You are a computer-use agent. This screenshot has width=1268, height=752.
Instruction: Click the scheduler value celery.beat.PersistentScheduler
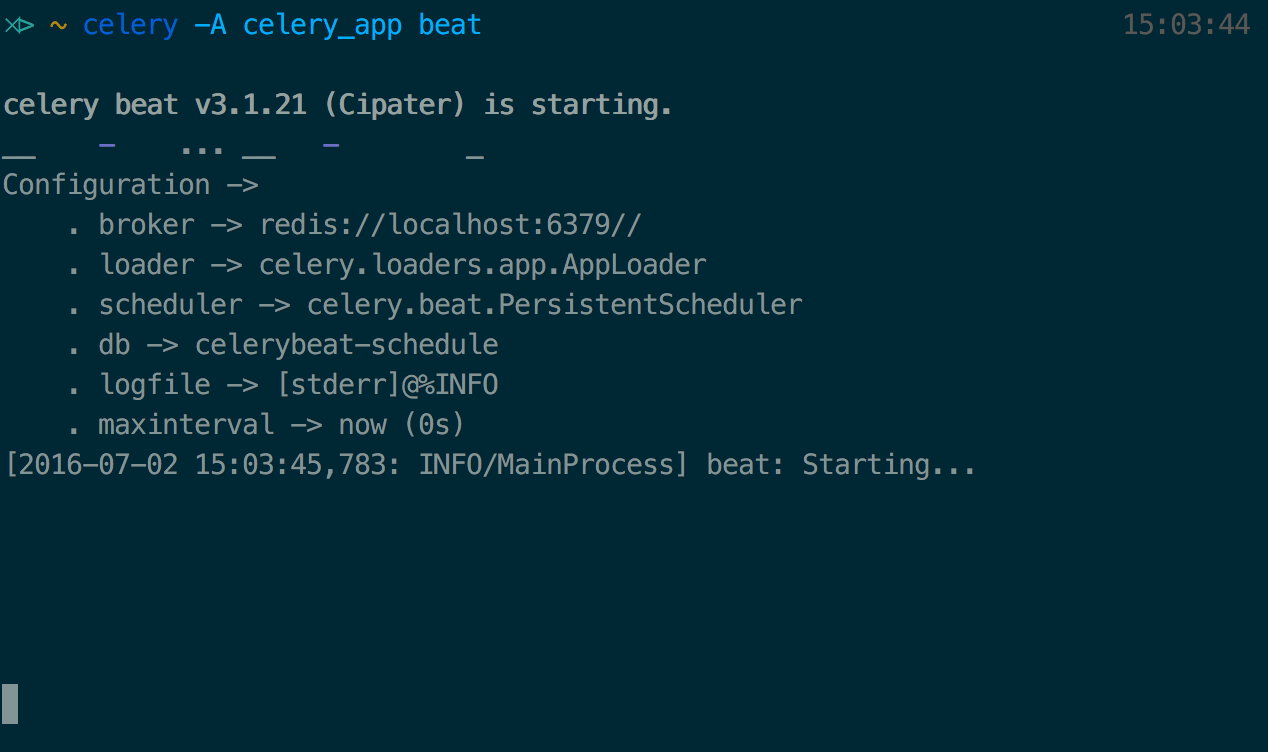[554, 305]
